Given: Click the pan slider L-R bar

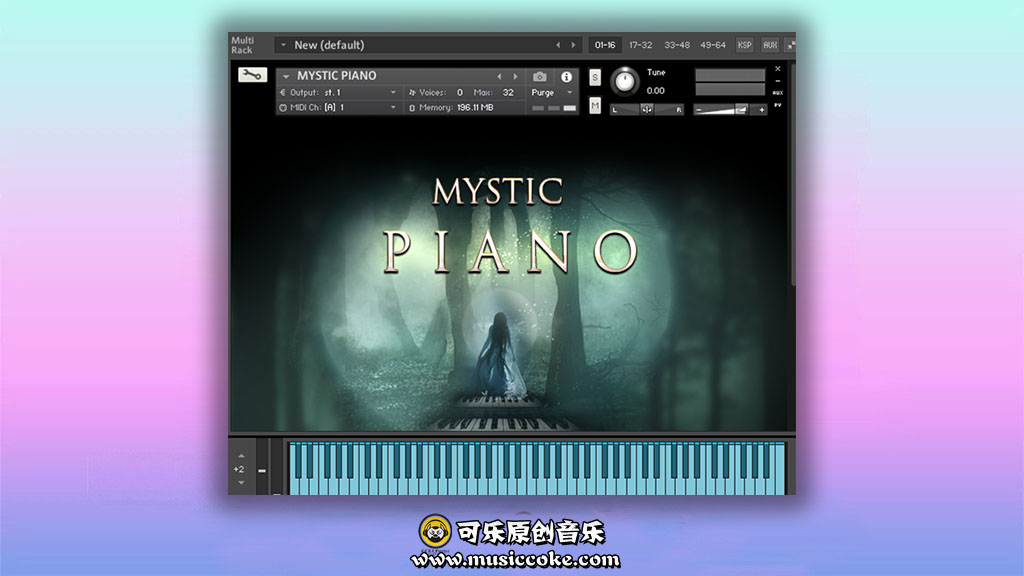Looking at the screenshot, I should point(647,110).
